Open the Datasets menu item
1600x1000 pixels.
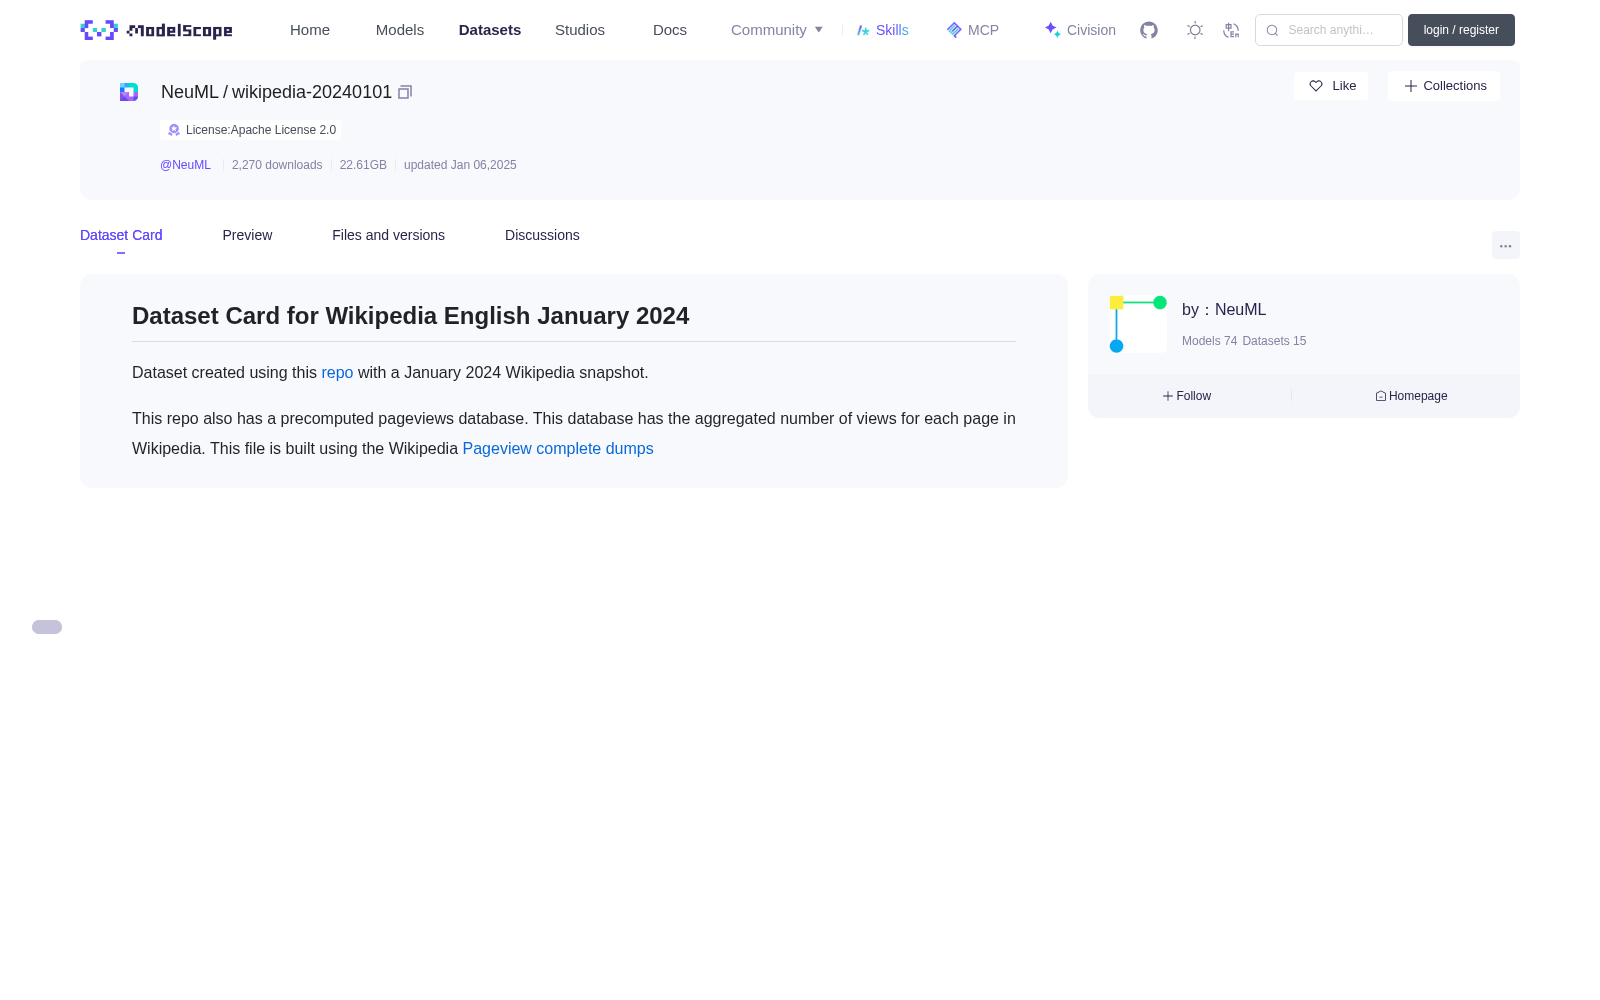490,30
